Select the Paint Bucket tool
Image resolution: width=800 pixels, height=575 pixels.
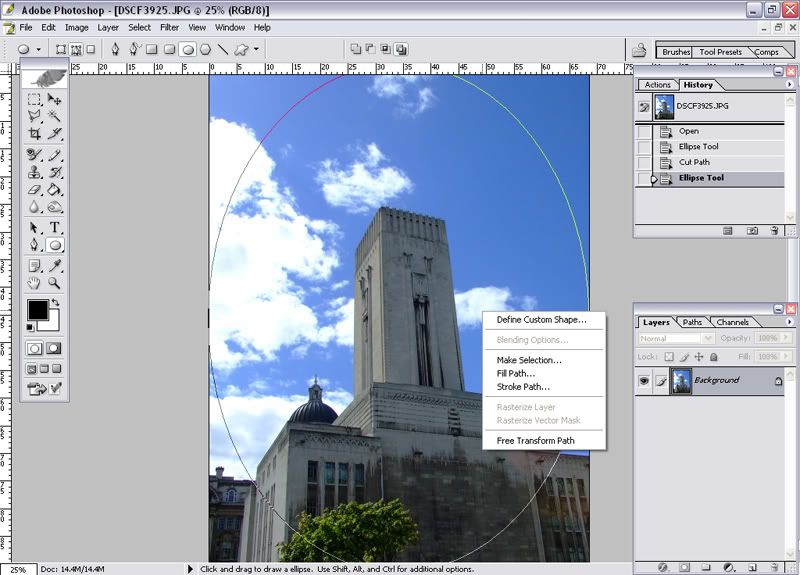click(x=55, y=190)
